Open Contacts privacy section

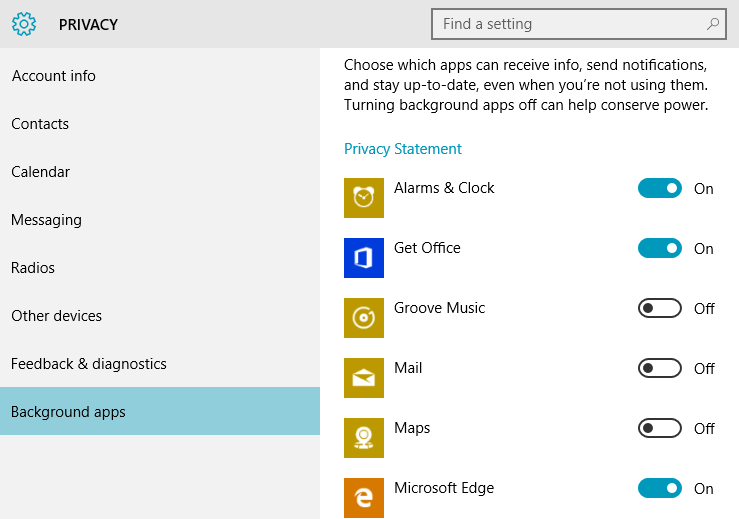(x=160, y=124)
